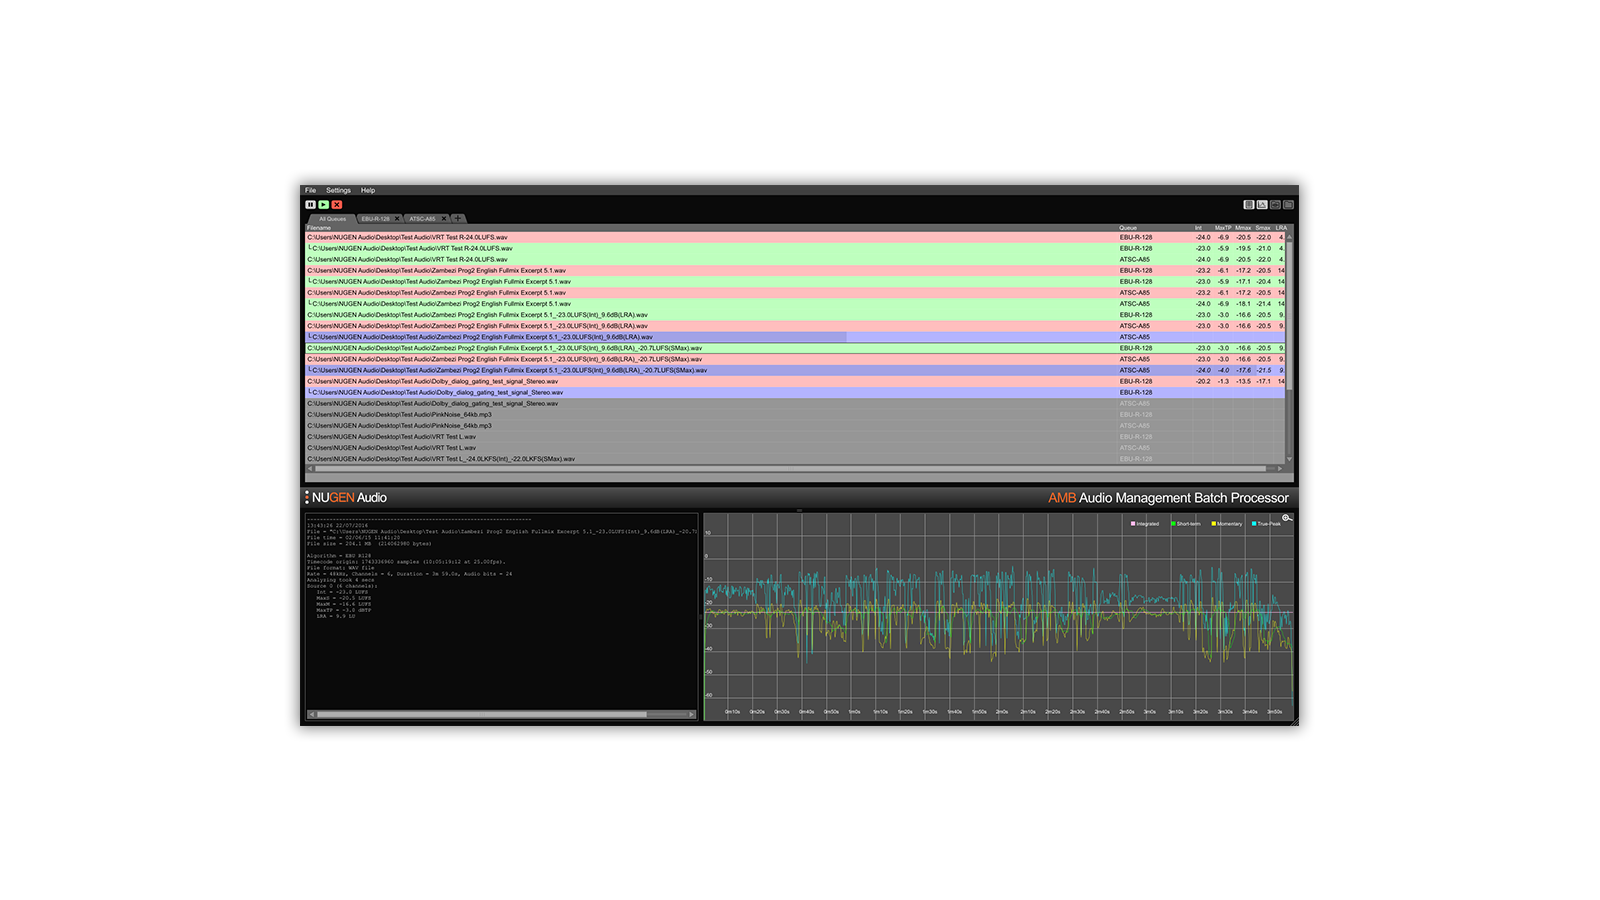Start processing with the green play icon

click(324, 204)
